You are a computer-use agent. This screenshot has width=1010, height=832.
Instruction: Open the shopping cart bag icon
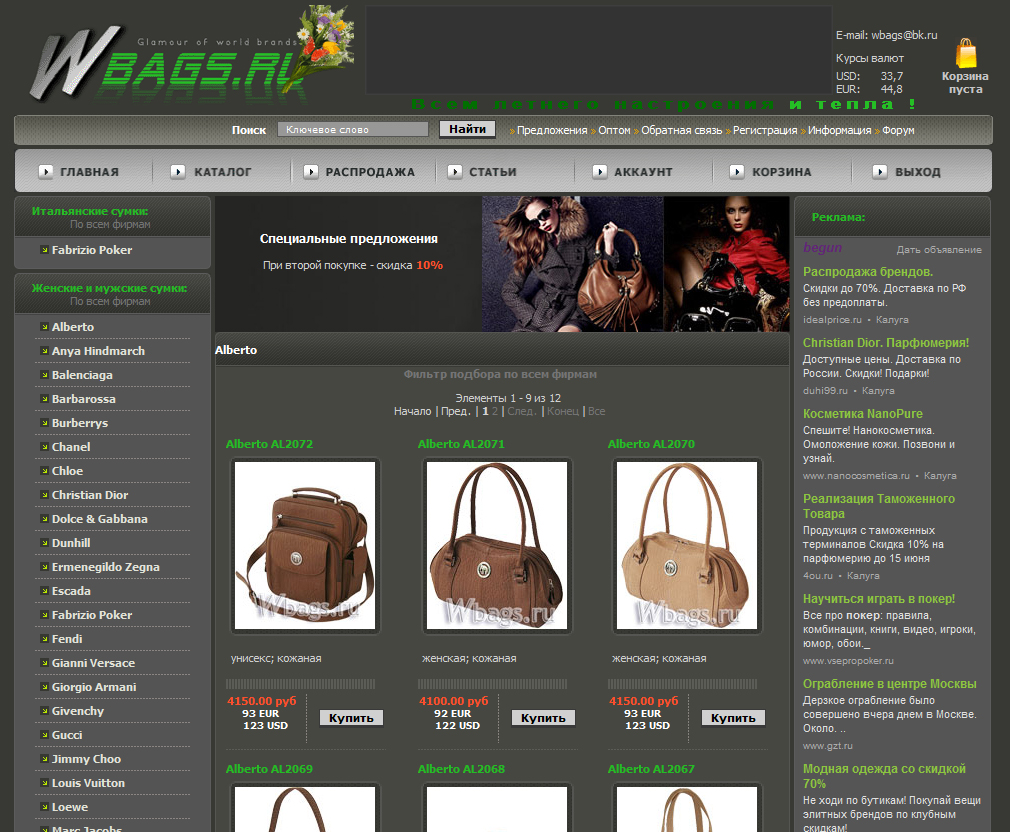(966, 53)
